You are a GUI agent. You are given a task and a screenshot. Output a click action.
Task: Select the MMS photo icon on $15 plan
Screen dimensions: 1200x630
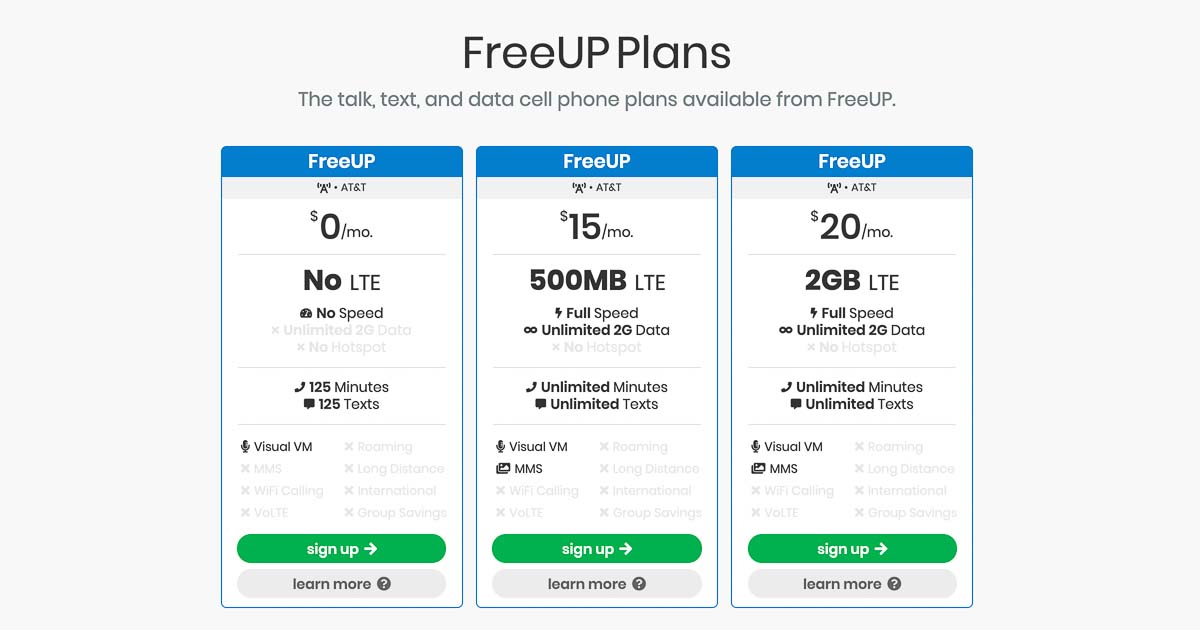click(503, 466)
